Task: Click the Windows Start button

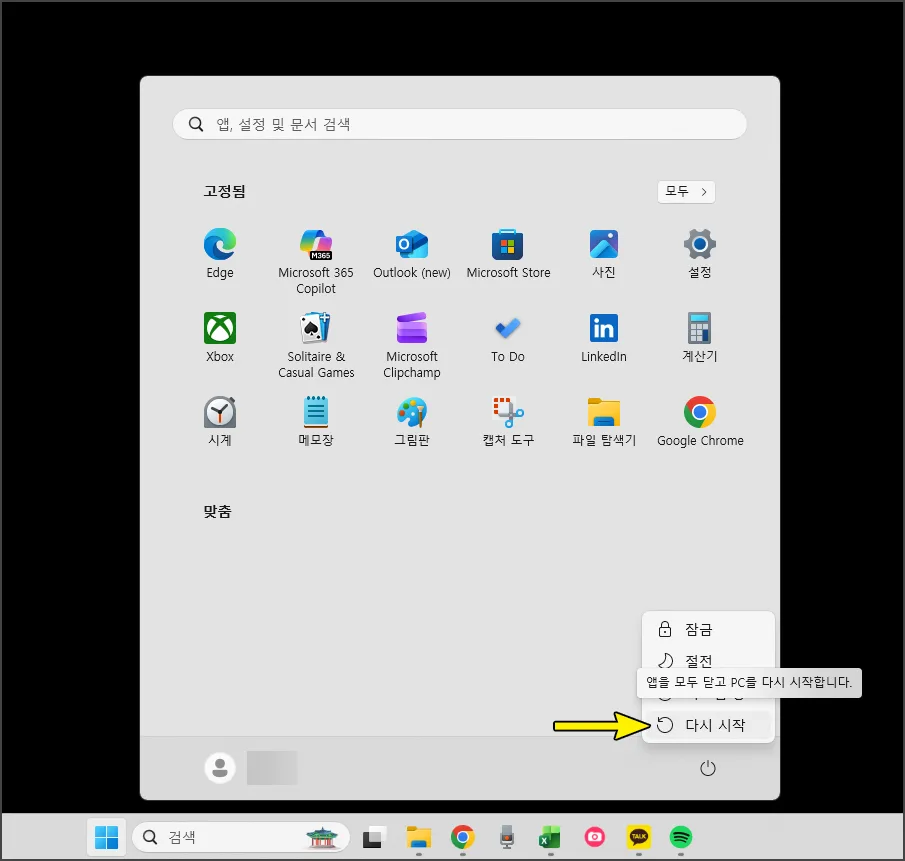Action: pyautogui.click(x=106, y=837)
